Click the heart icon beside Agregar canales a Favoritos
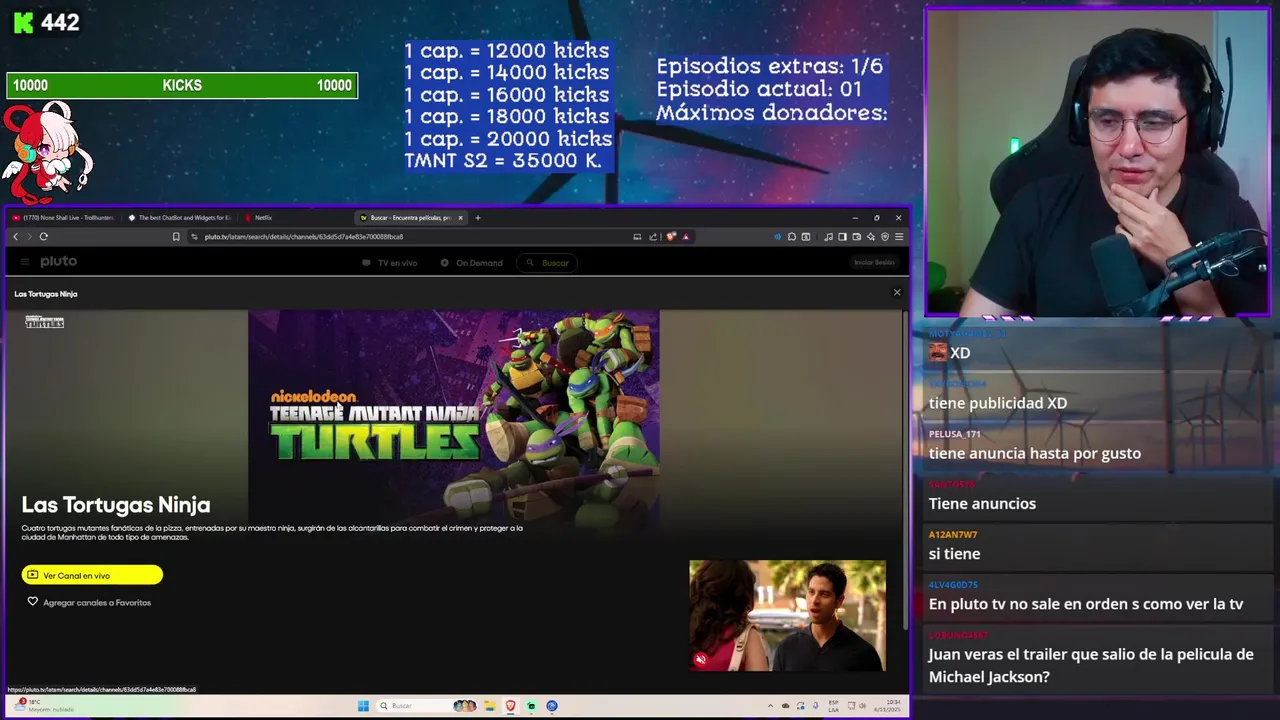This screenshot has width=1280, height=720. click(32, 602)
